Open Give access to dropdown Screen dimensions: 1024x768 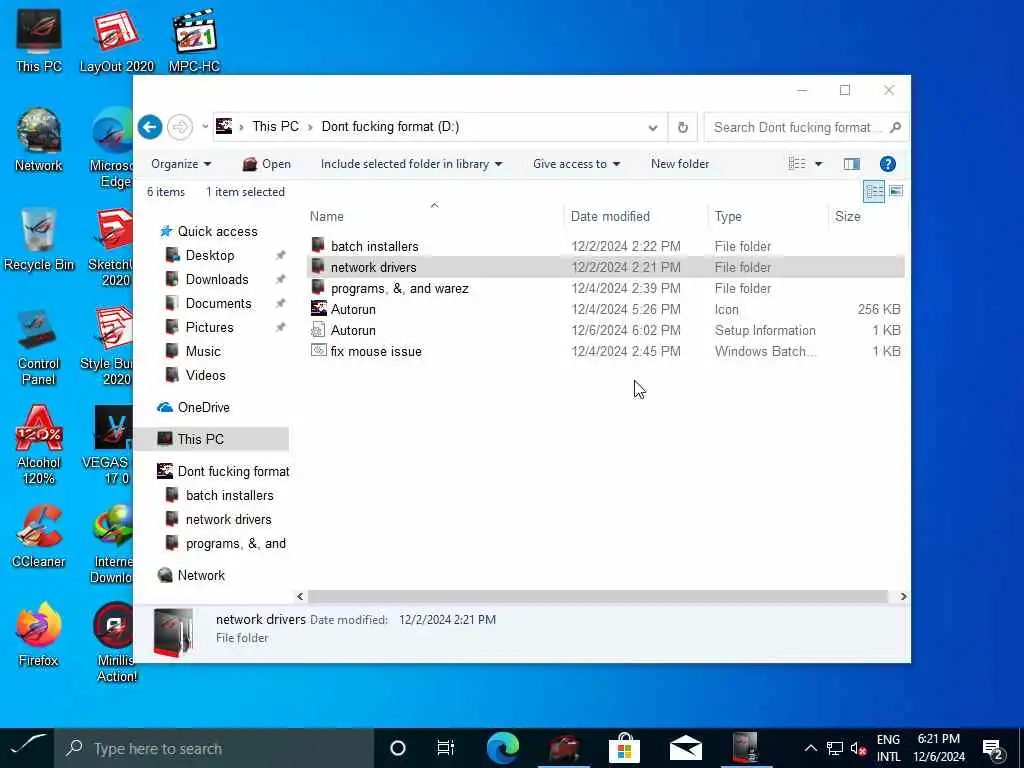pos(576,164)
